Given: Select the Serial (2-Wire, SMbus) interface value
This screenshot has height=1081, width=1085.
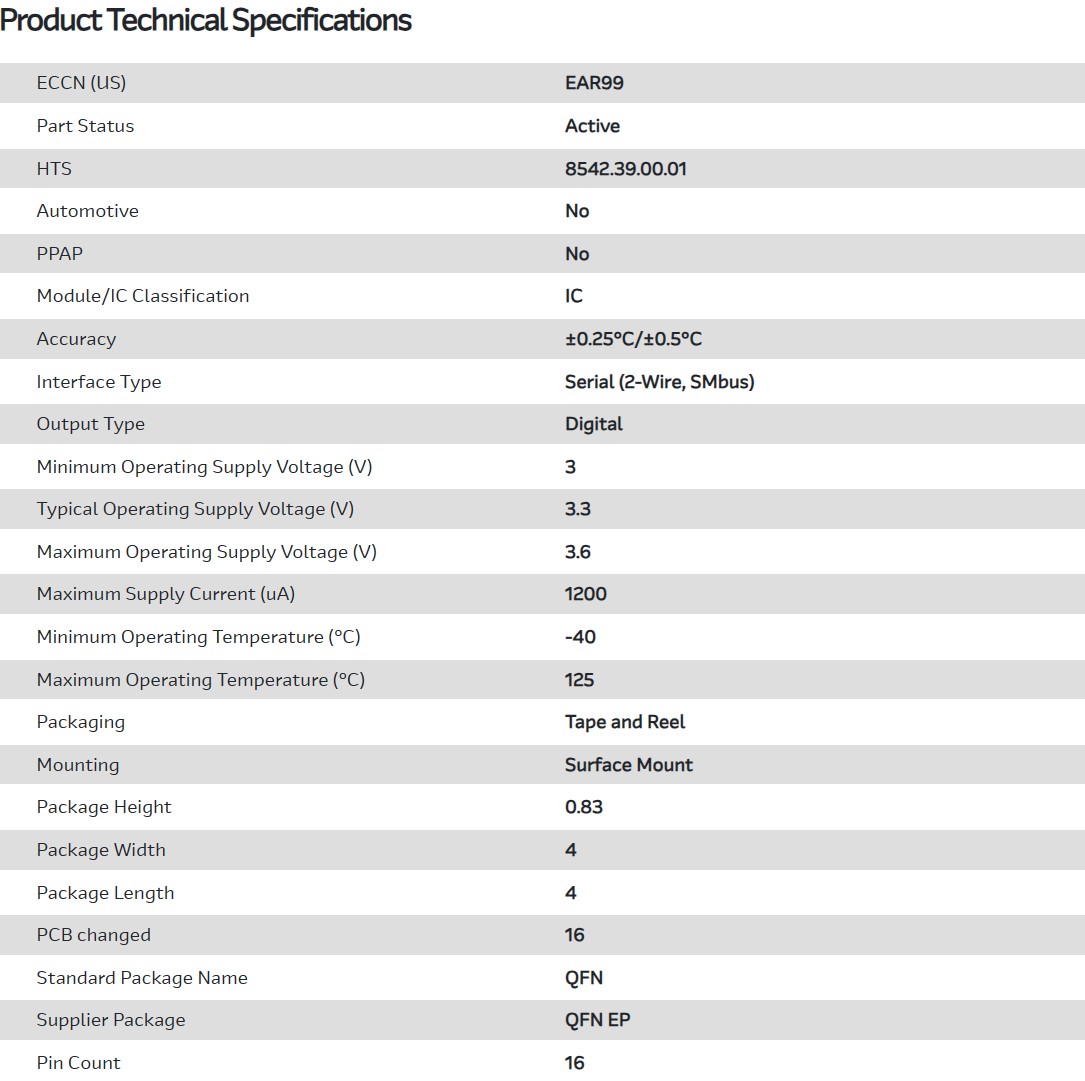Looking at the screenshot, I should tap(659, 382).
